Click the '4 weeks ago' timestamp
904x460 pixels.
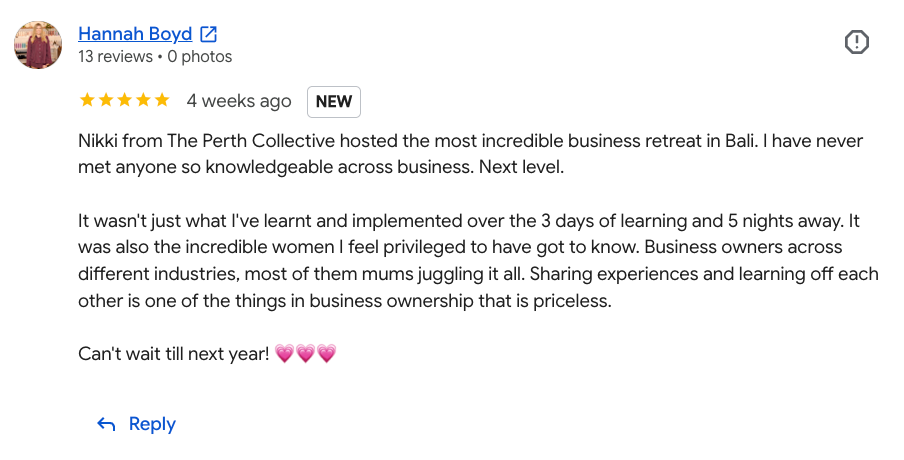click(x=239, y=101)
